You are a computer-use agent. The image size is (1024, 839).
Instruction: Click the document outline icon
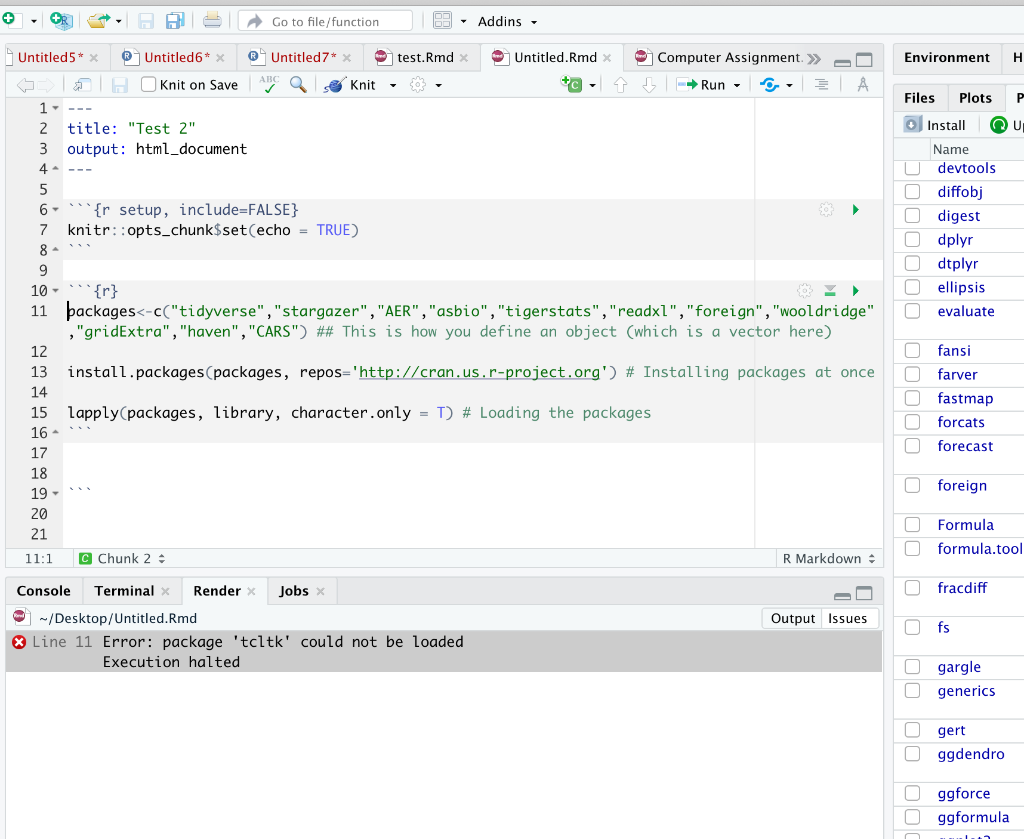click(822, 85)
